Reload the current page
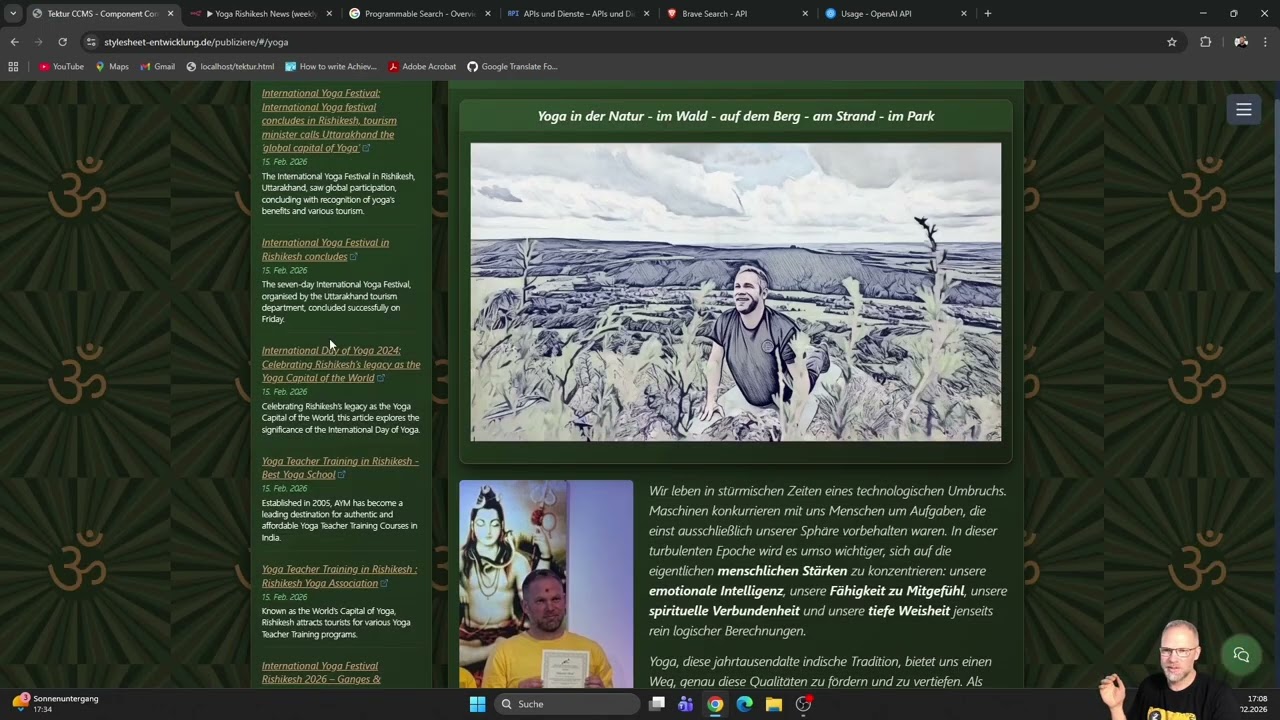 coord(62,42)
